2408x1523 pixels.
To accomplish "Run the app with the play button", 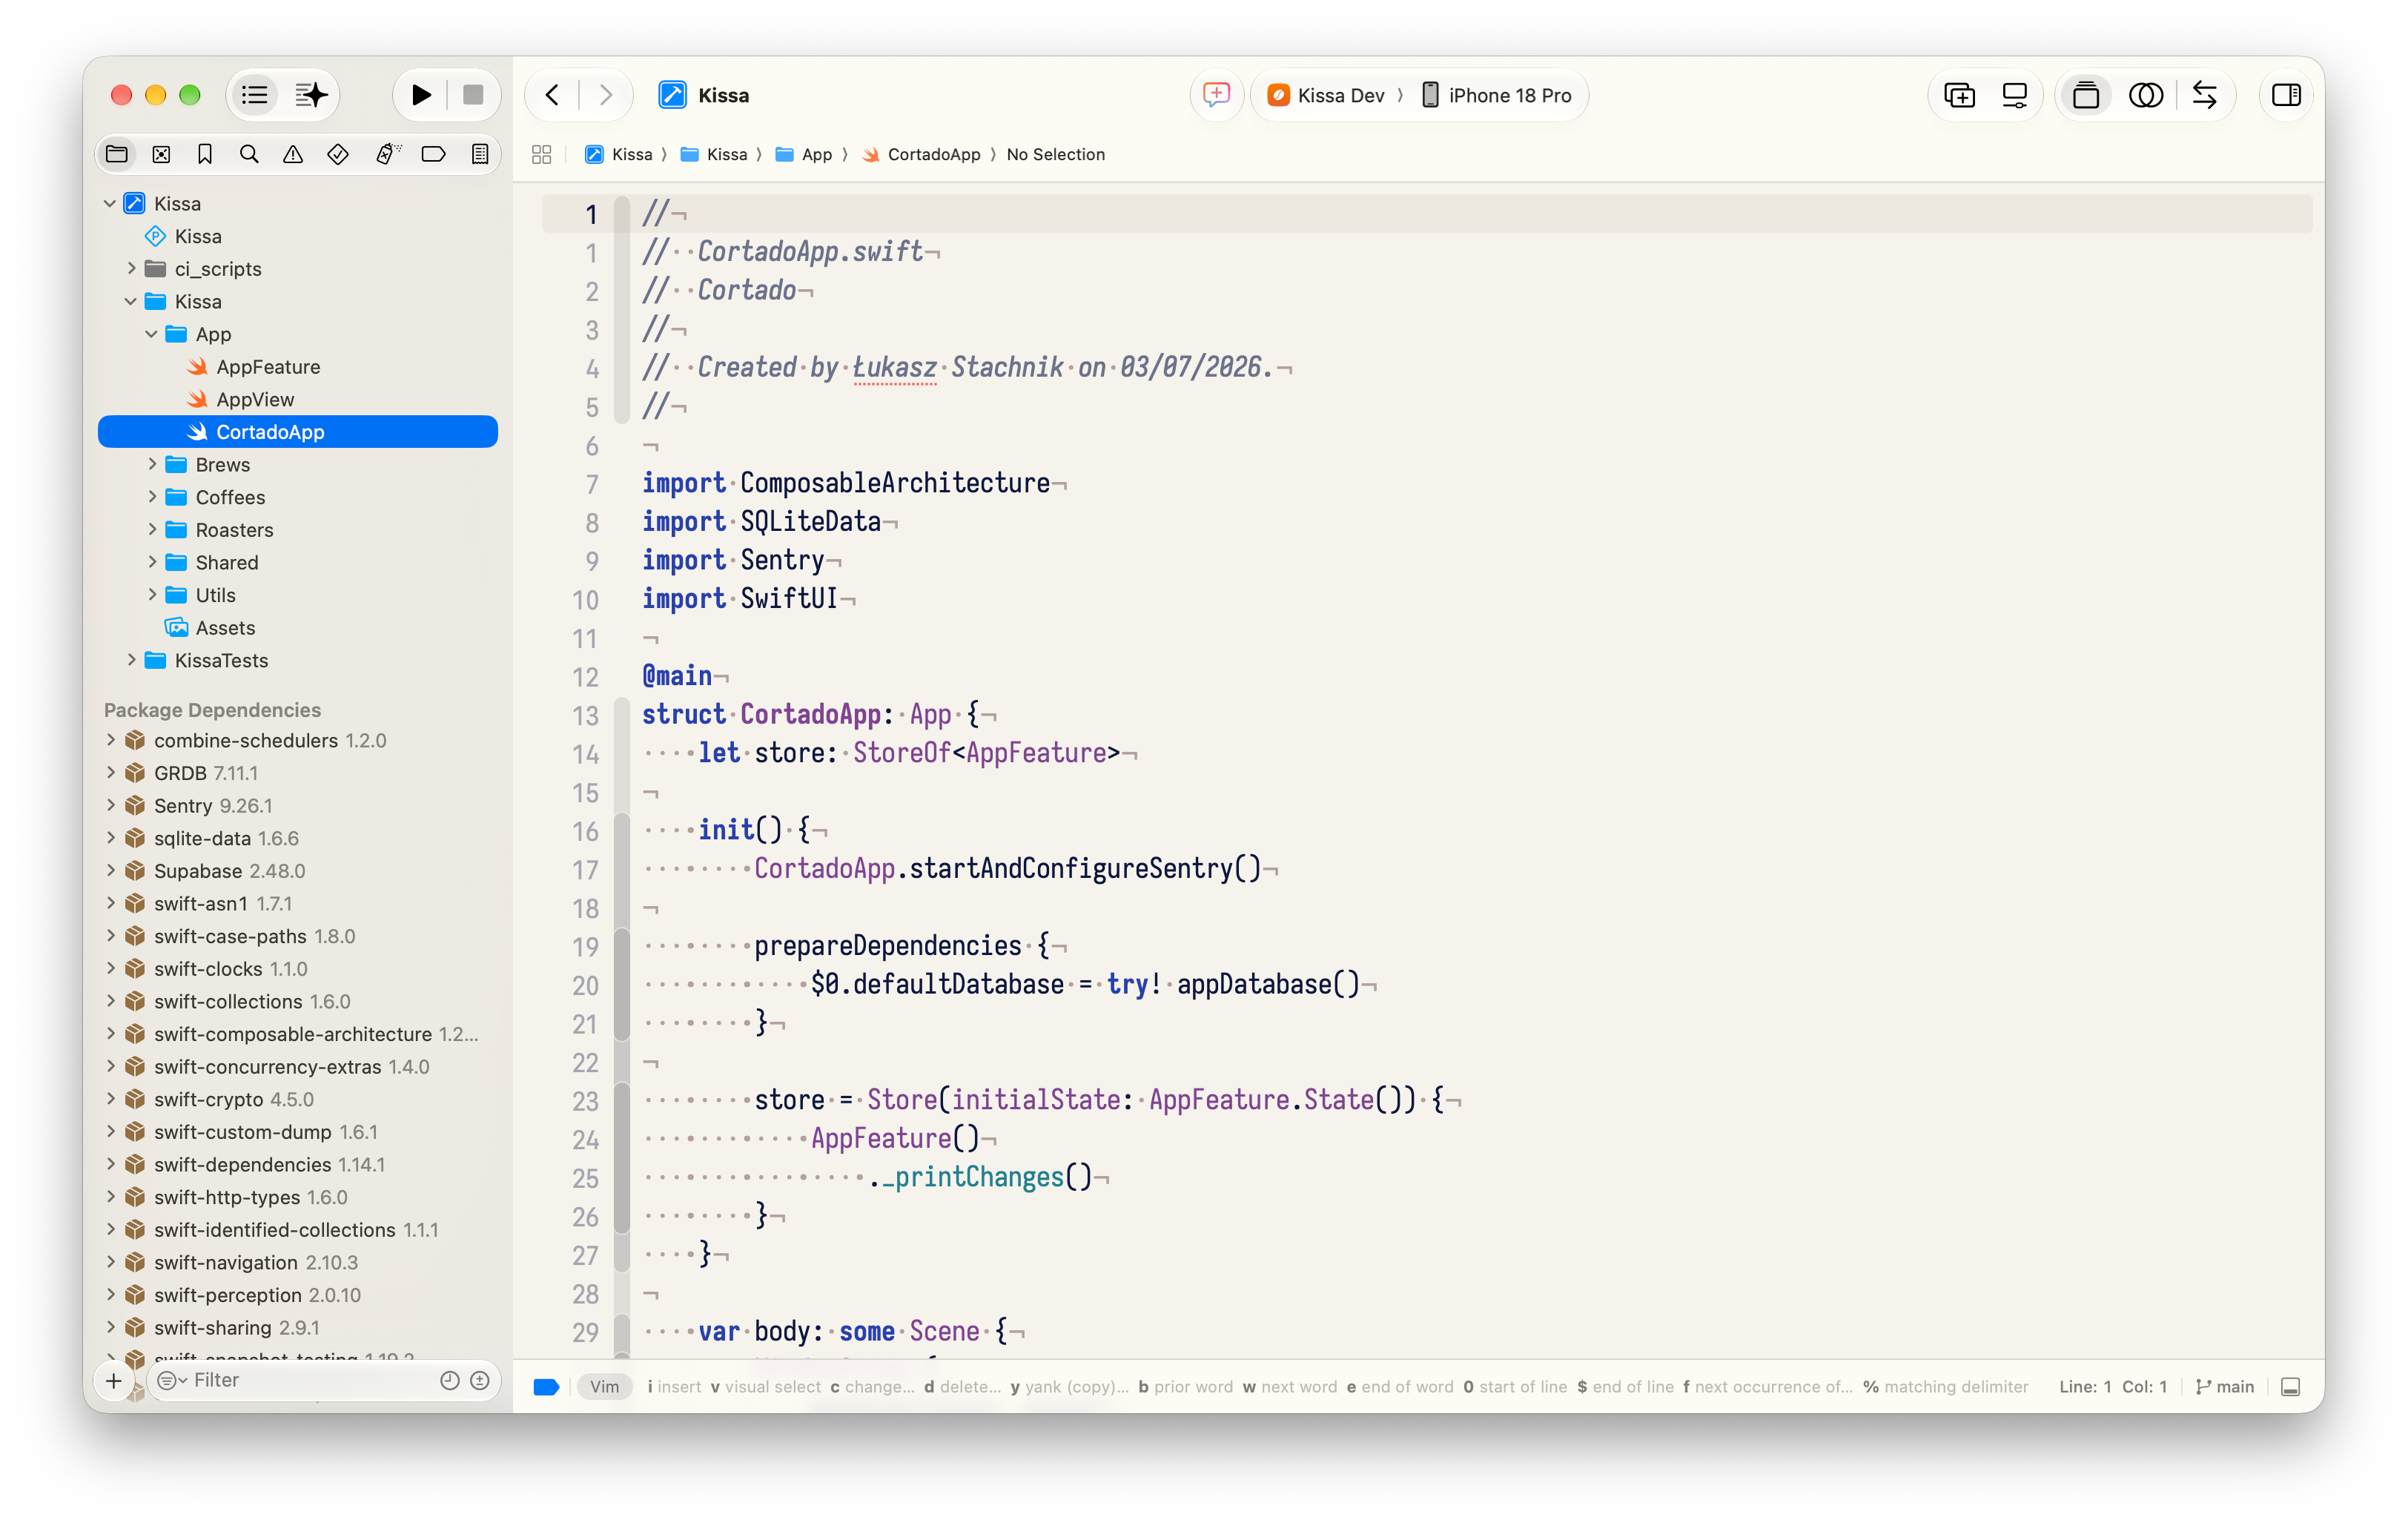I will click(421, 95).
